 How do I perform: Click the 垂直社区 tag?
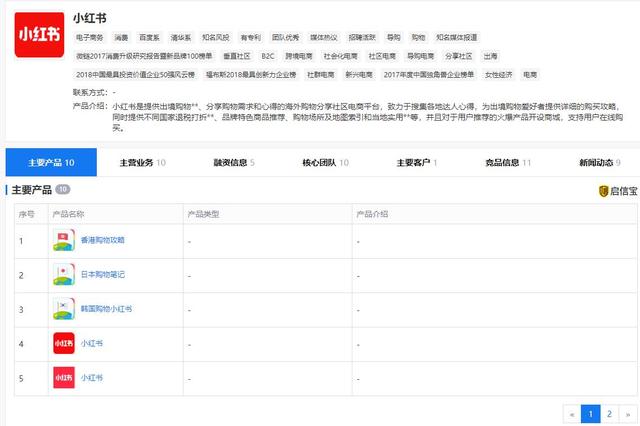[236, 56]
